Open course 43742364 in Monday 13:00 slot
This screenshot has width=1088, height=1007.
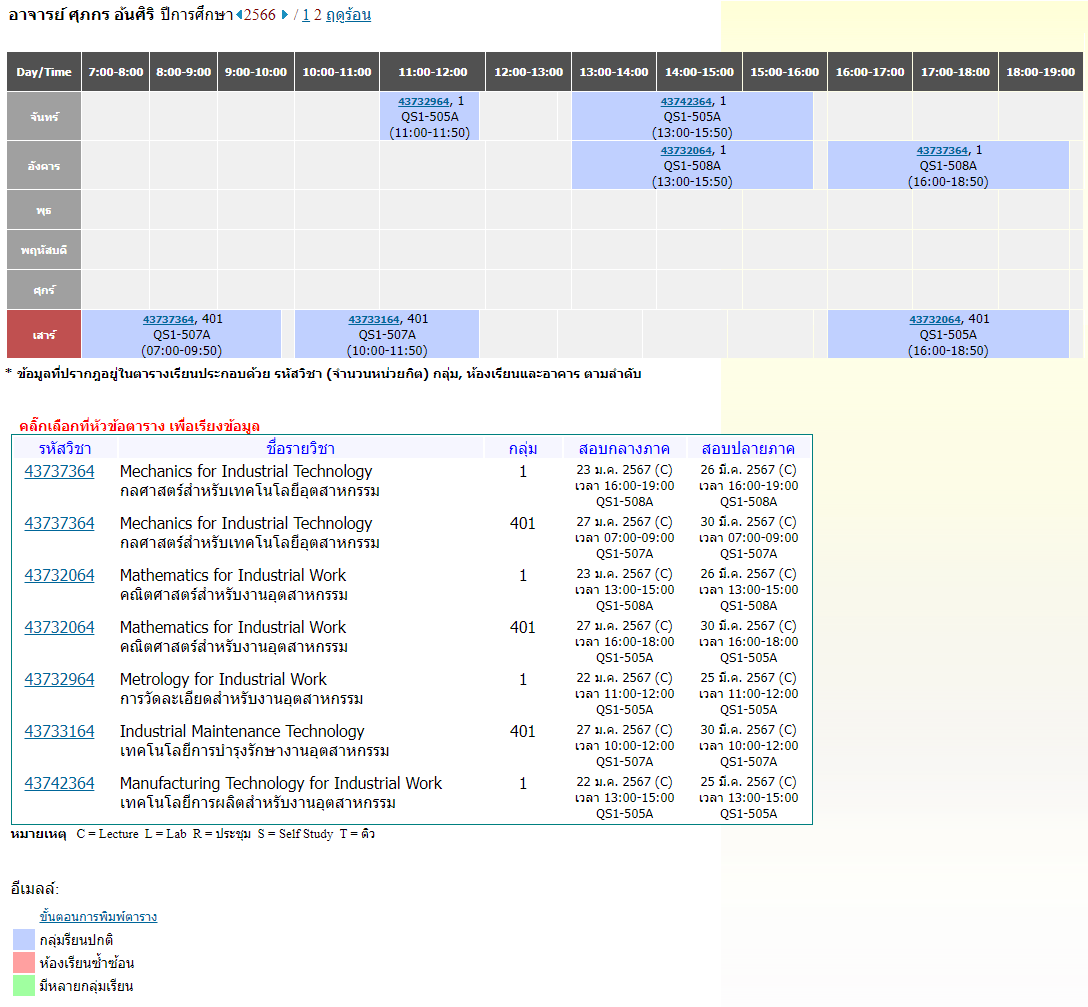pyautogui.click(x=686, y=101)
